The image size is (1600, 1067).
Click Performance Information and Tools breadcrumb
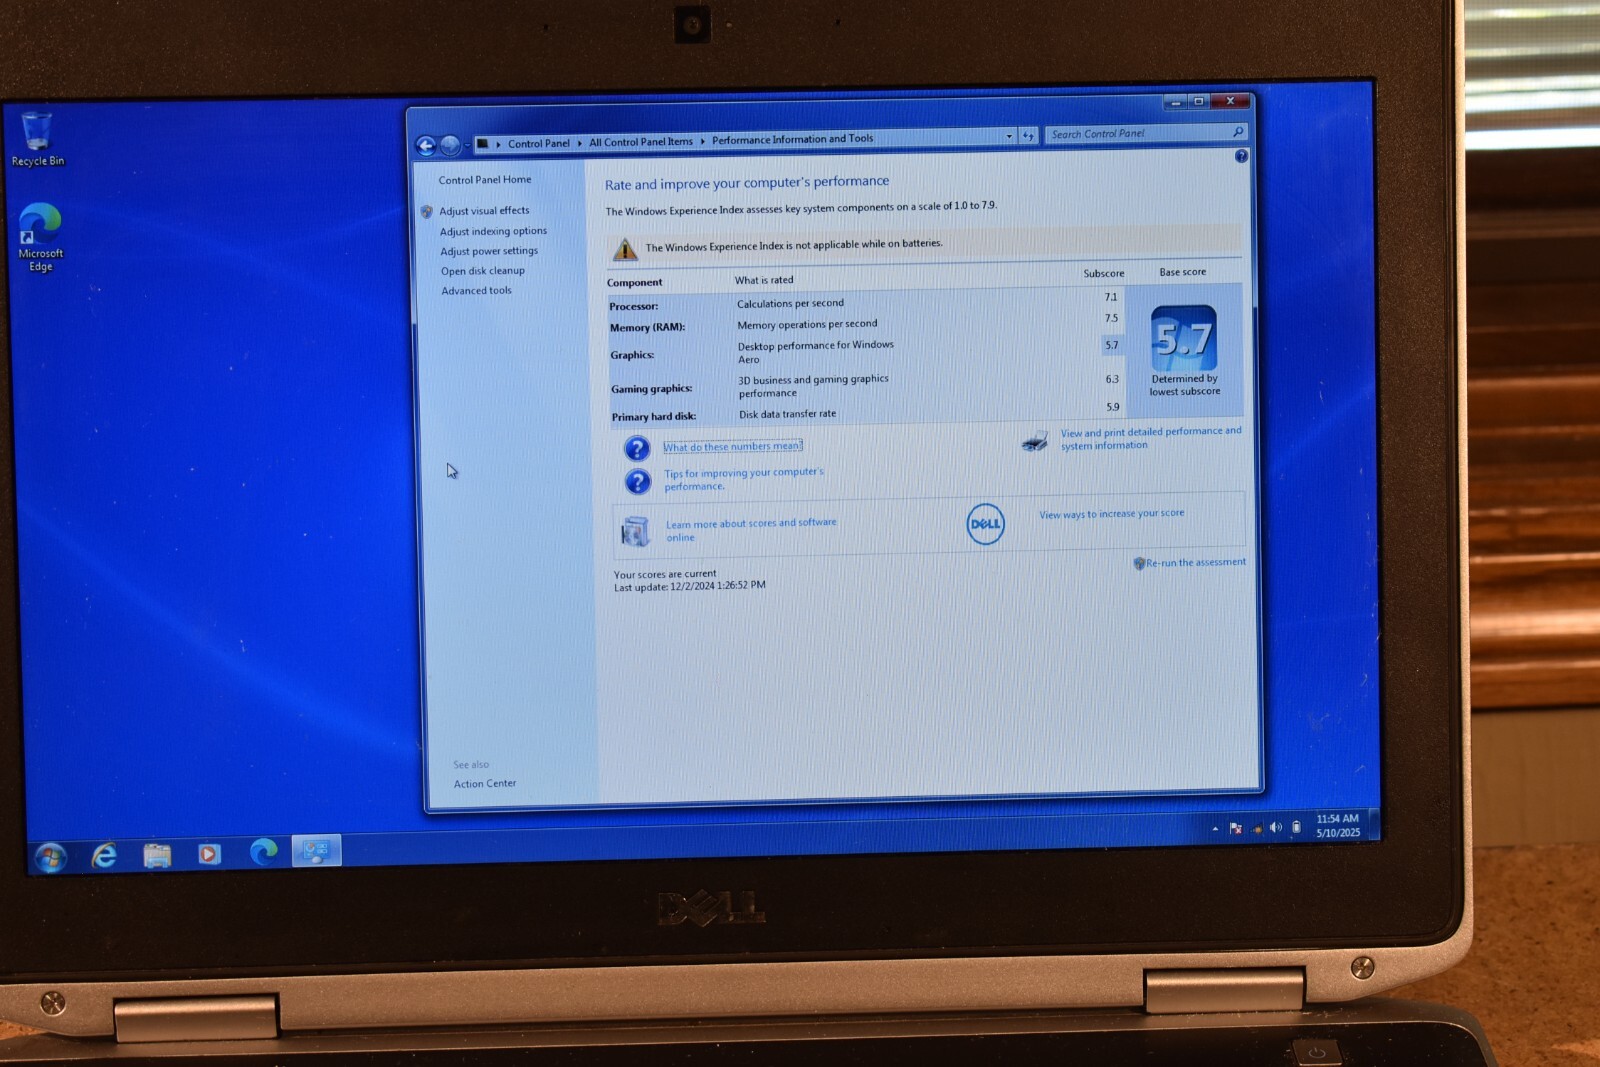pos(792,139)
